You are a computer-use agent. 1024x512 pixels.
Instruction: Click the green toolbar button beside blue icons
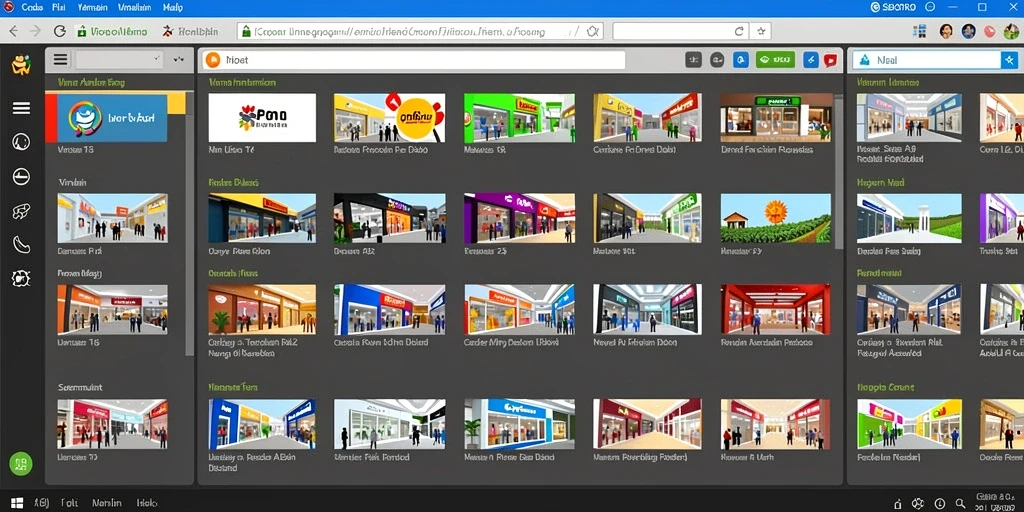(775, 60)
